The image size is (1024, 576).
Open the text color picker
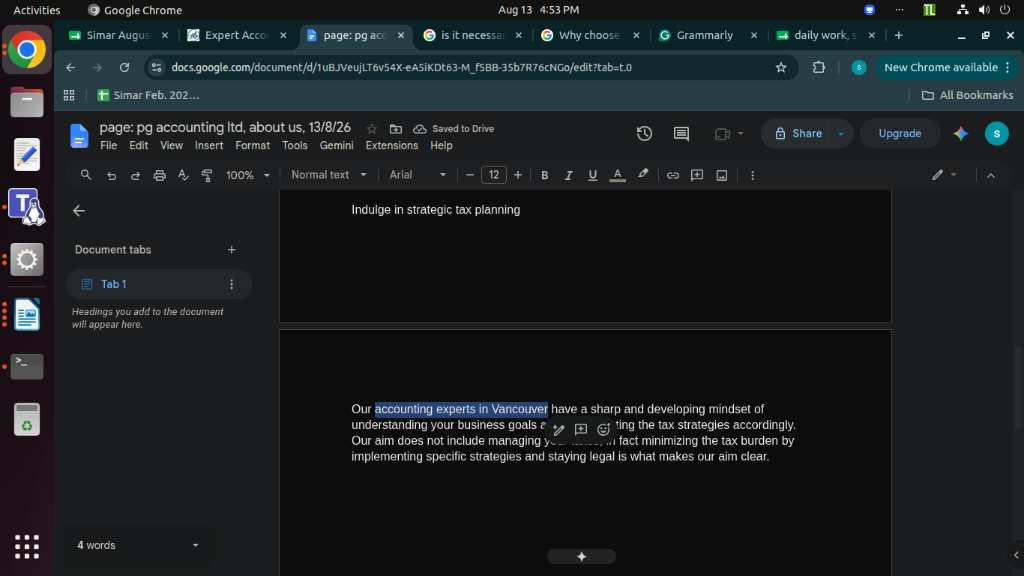pyautogui.click(x=617, y=175)
